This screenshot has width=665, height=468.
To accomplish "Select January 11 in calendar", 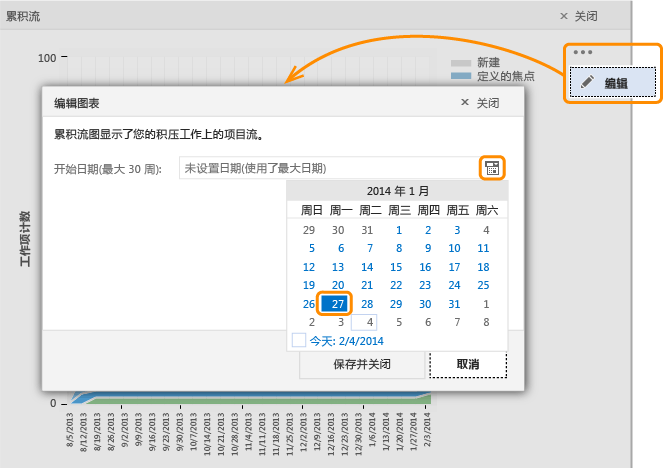I will 483,248.
